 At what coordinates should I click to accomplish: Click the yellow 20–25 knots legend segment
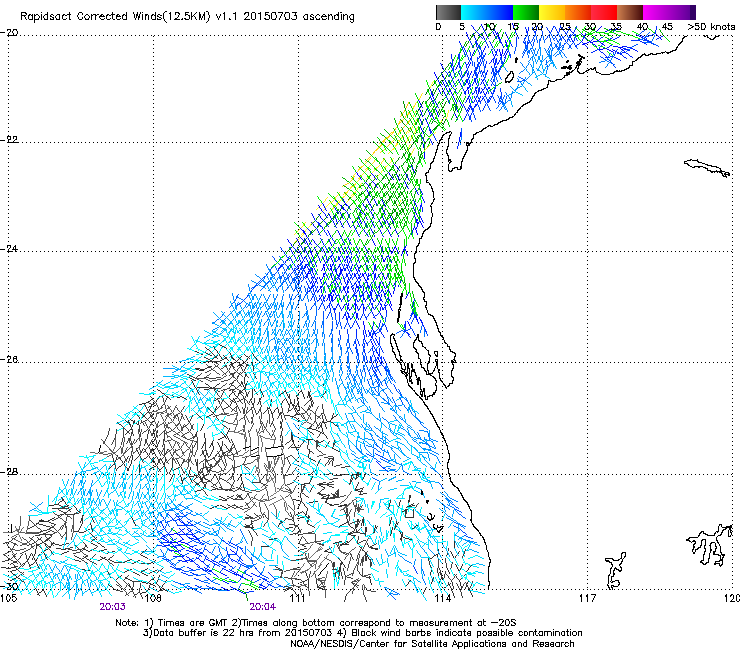(x=552, y=12)
